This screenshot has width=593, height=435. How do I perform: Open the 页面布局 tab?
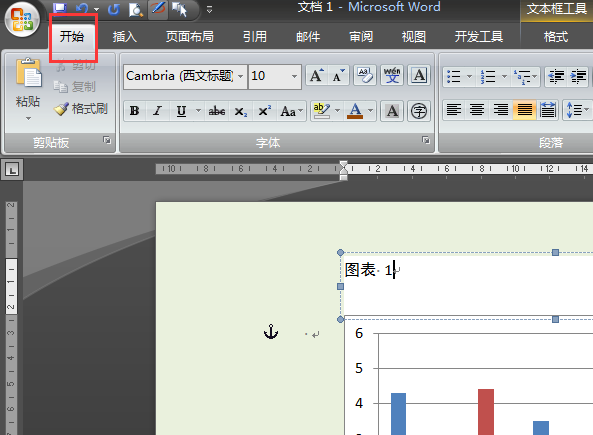pos(190,37)
